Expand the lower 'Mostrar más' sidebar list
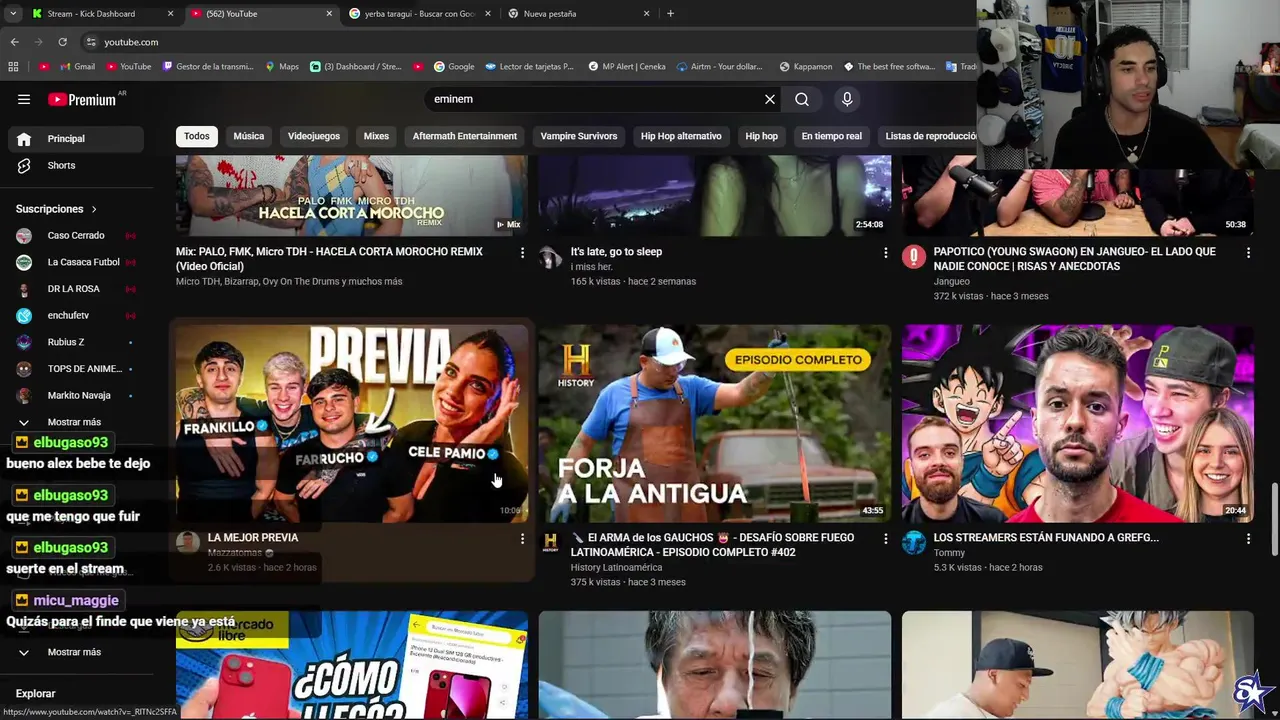Viewport: 1280px width, 720px height. [x=74, y=652]
